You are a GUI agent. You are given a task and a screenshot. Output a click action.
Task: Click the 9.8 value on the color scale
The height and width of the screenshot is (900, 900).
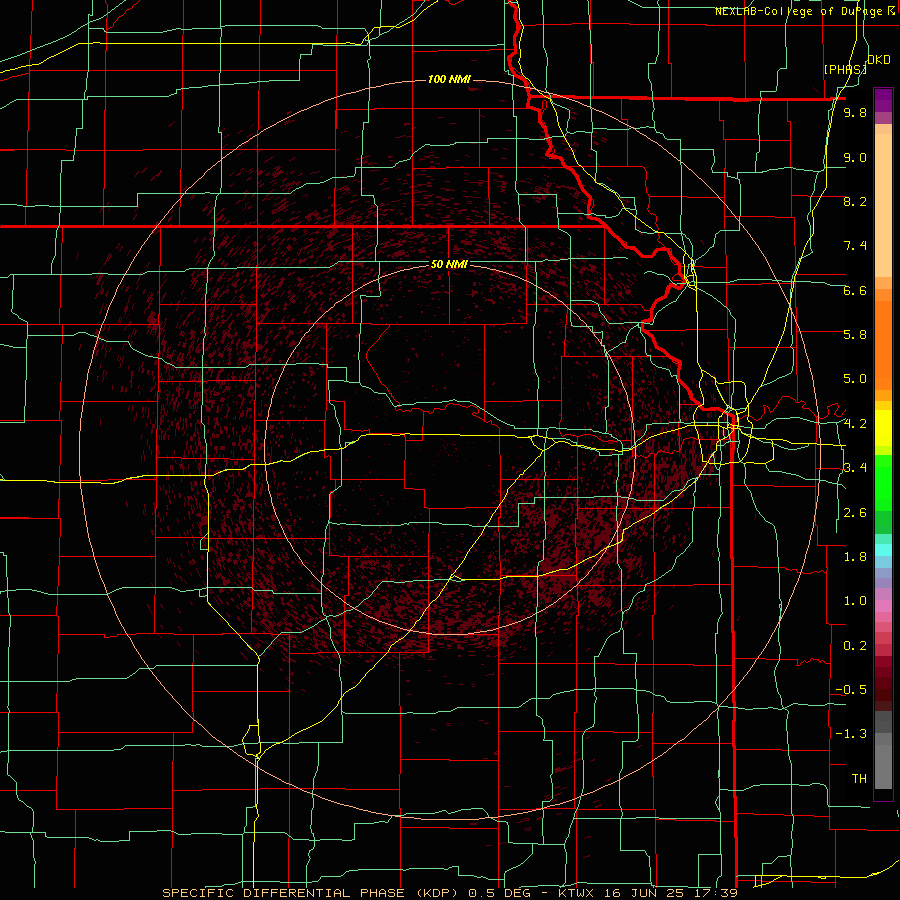855,113
